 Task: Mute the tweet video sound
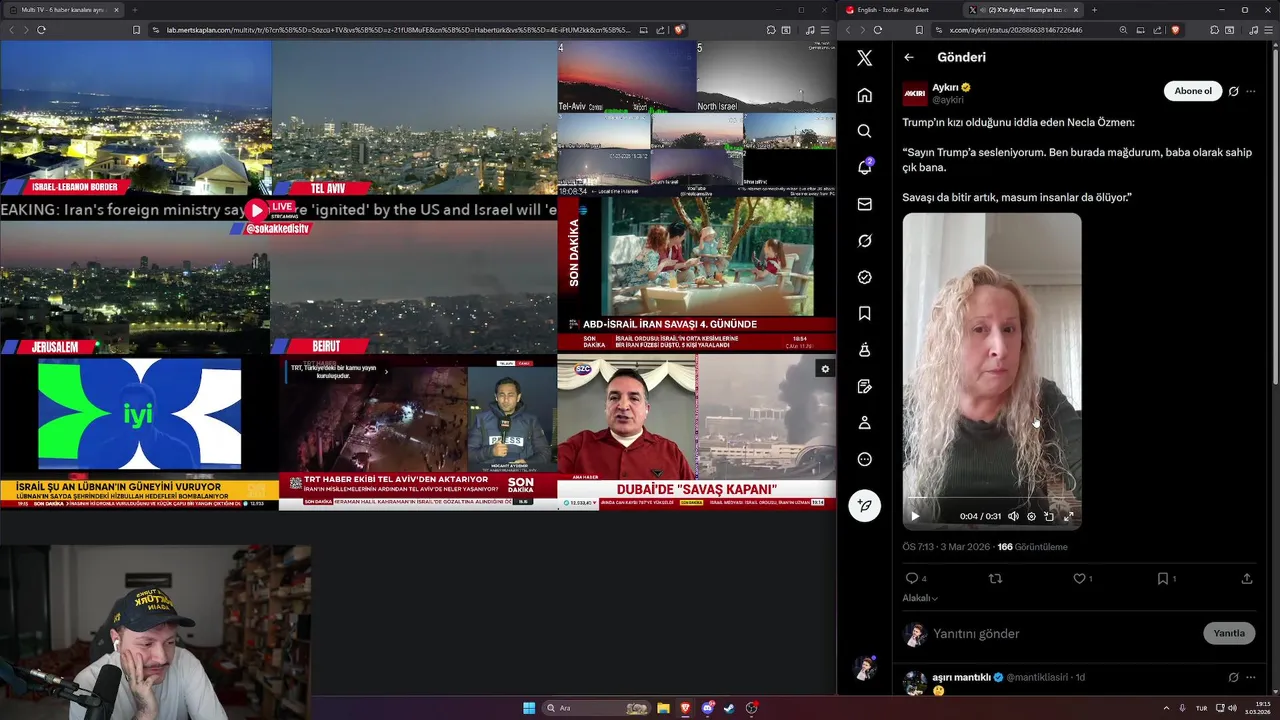1013,516
